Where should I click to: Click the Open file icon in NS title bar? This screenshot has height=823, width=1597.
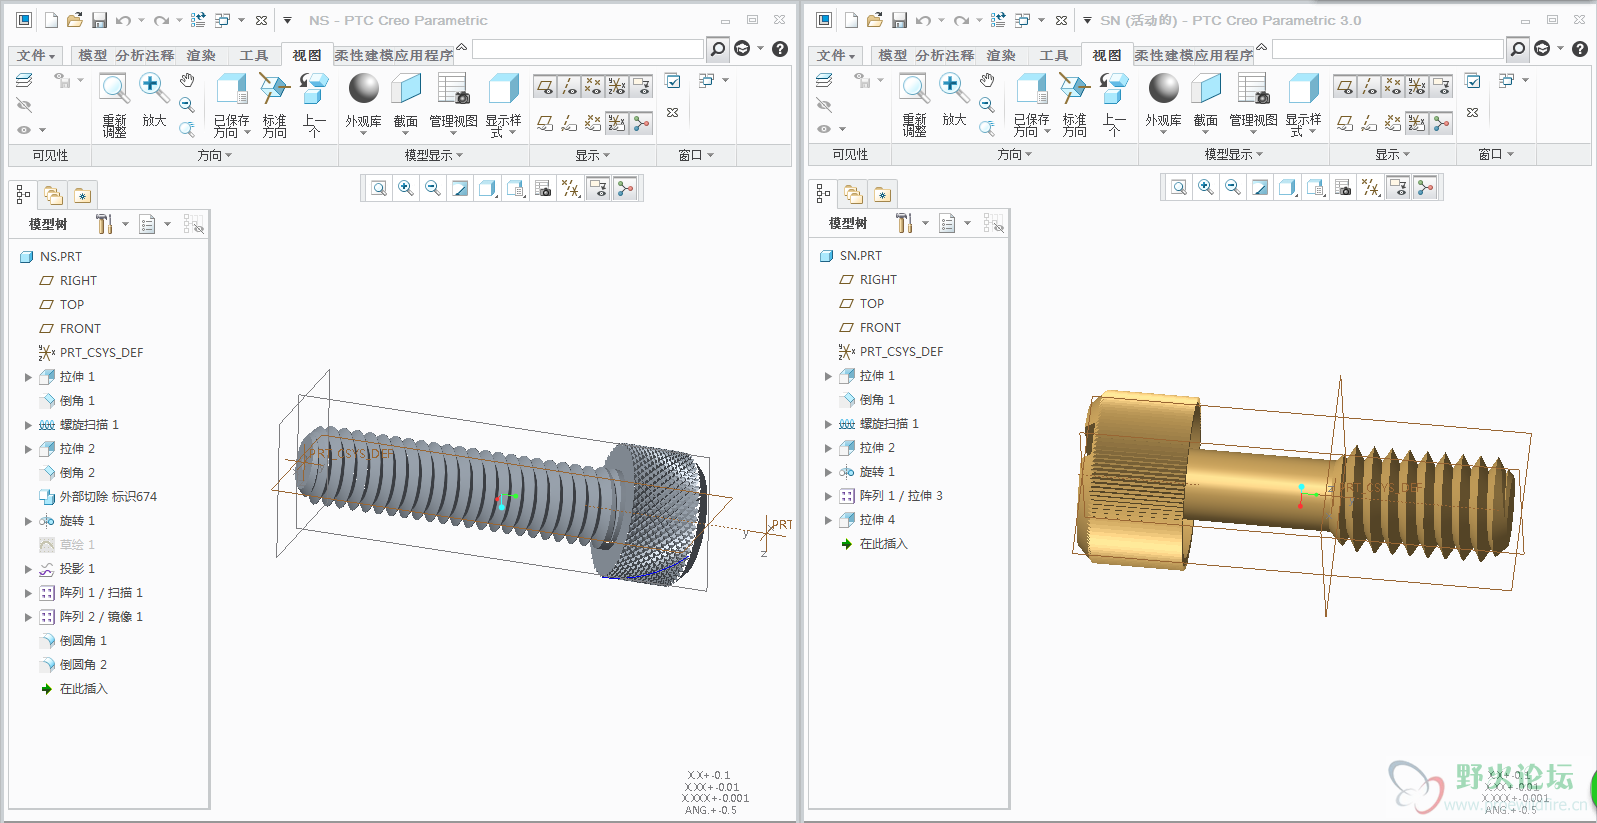coord(74,20)
